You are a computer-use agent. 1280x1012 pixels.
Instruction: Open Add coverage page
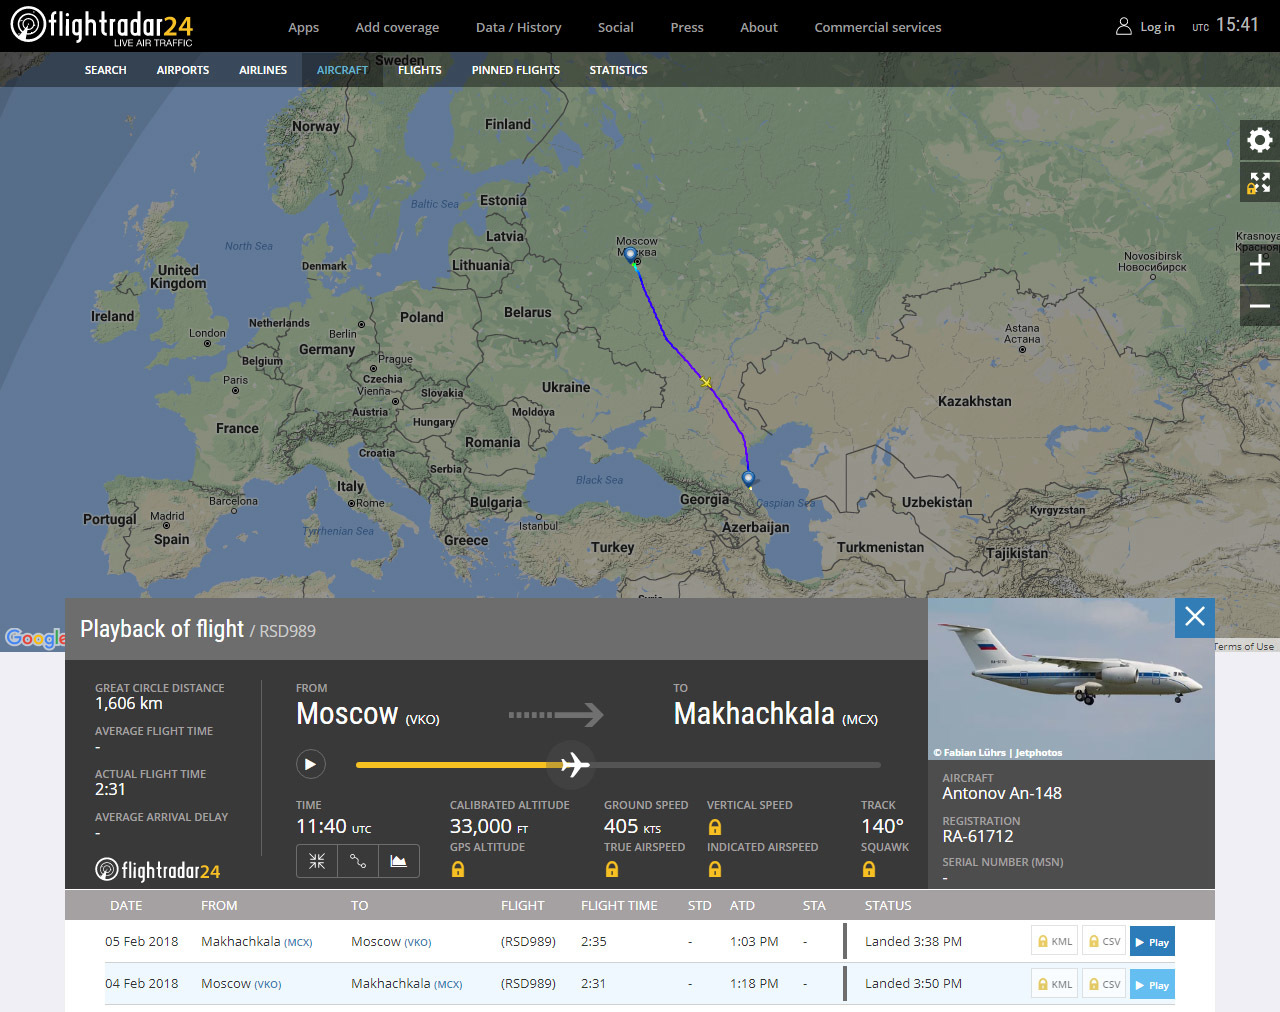[397, 27]
